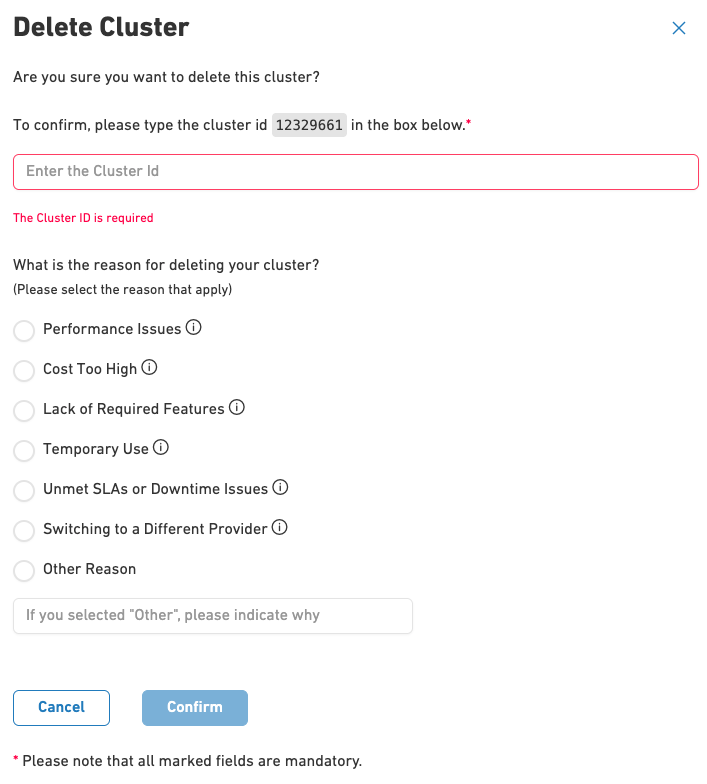Click the Confirm button

195,707
